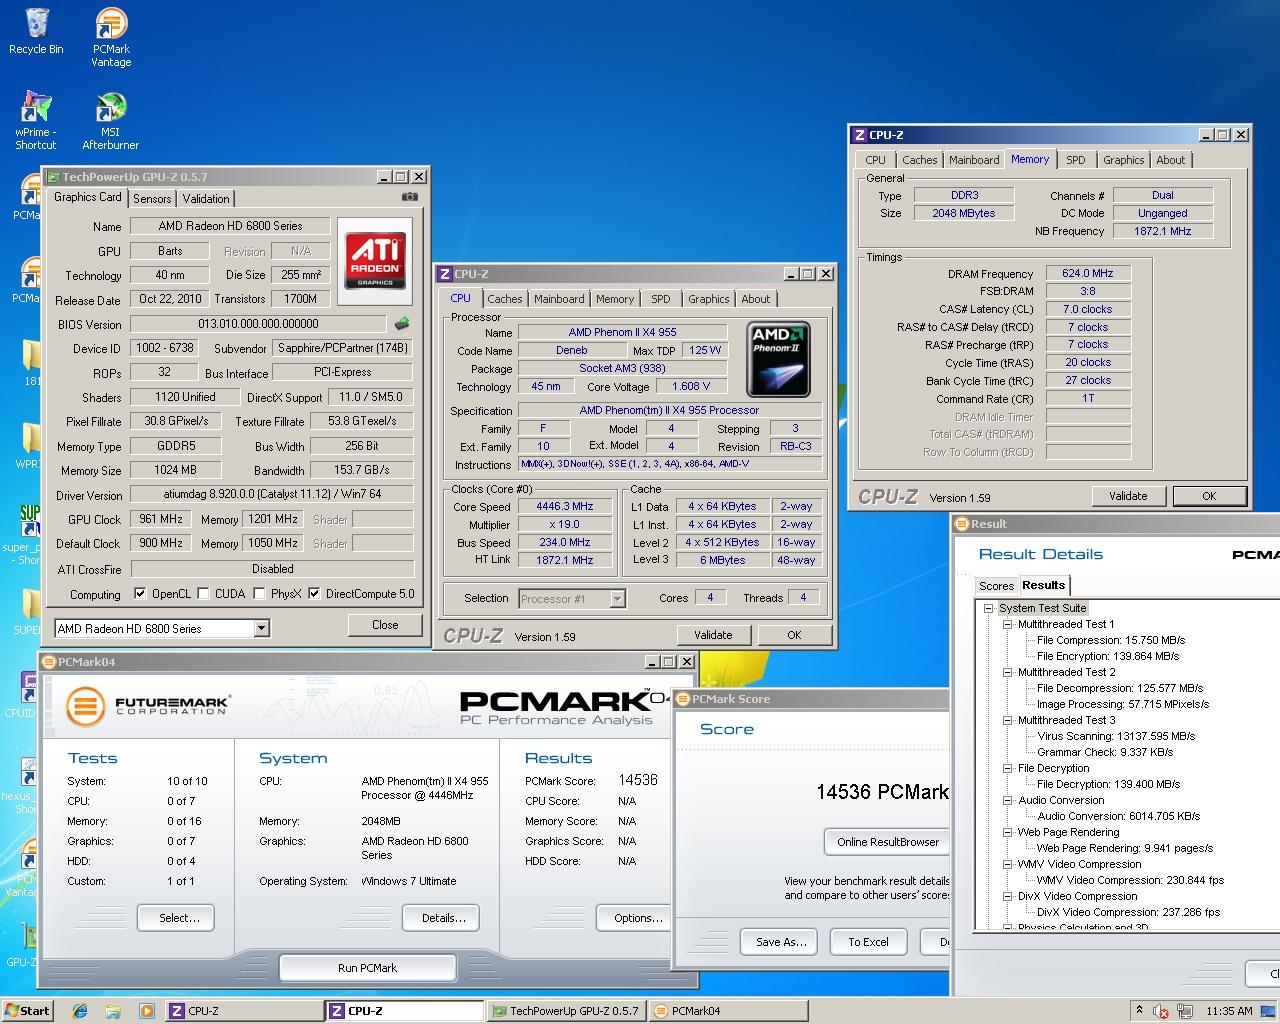
Task: Collapse the System Test Suite tree node
Action: 988,608
